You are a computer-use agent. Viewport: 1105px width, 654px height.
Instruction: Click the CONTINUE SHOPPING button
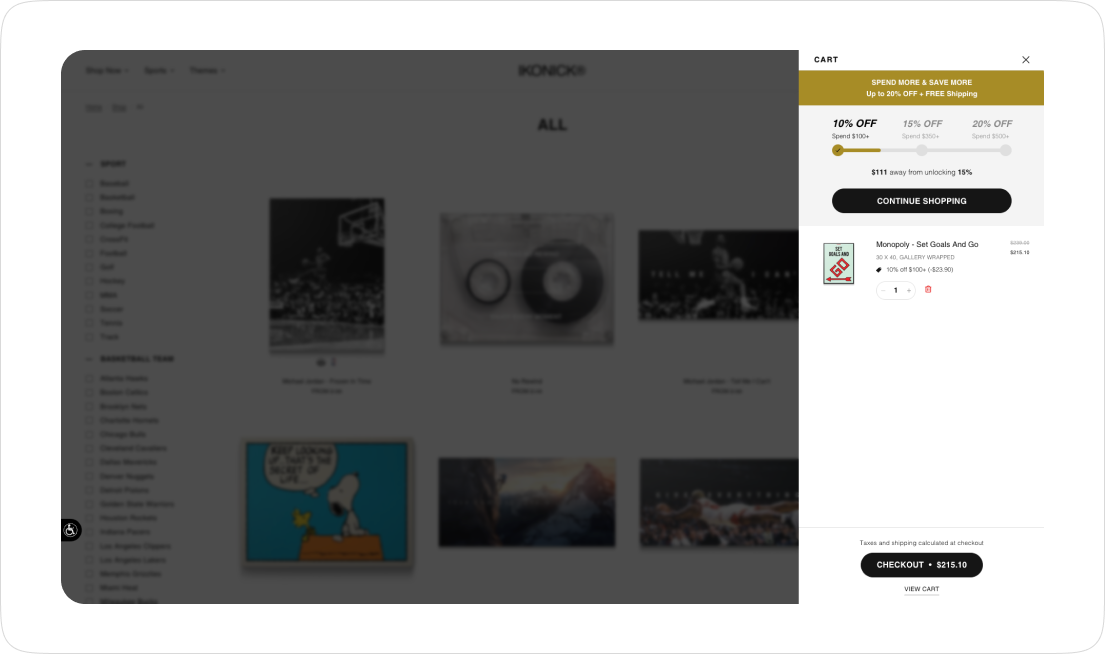point(921,201)
